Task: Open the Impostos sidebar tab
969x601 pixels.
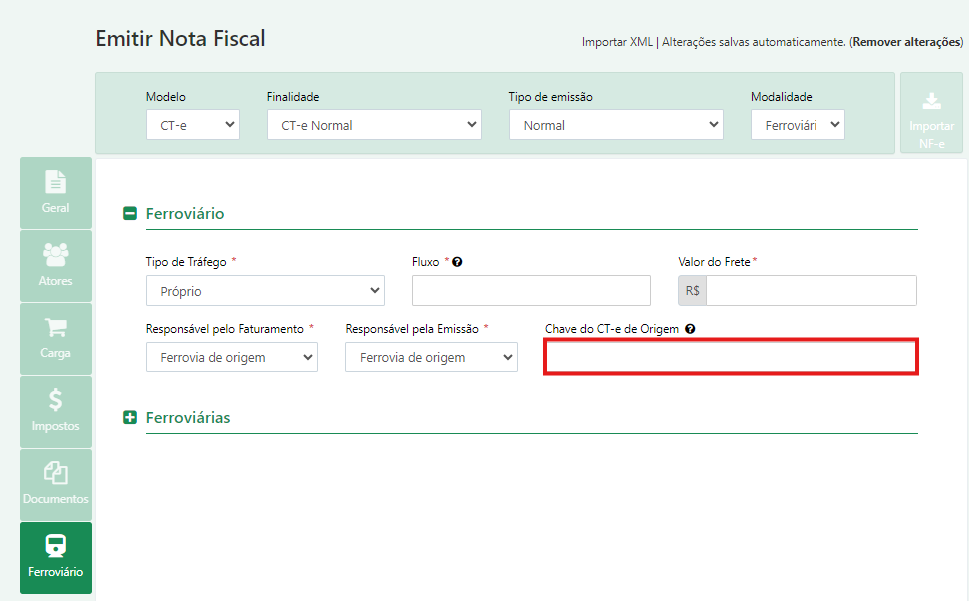Action: [56, 411]
